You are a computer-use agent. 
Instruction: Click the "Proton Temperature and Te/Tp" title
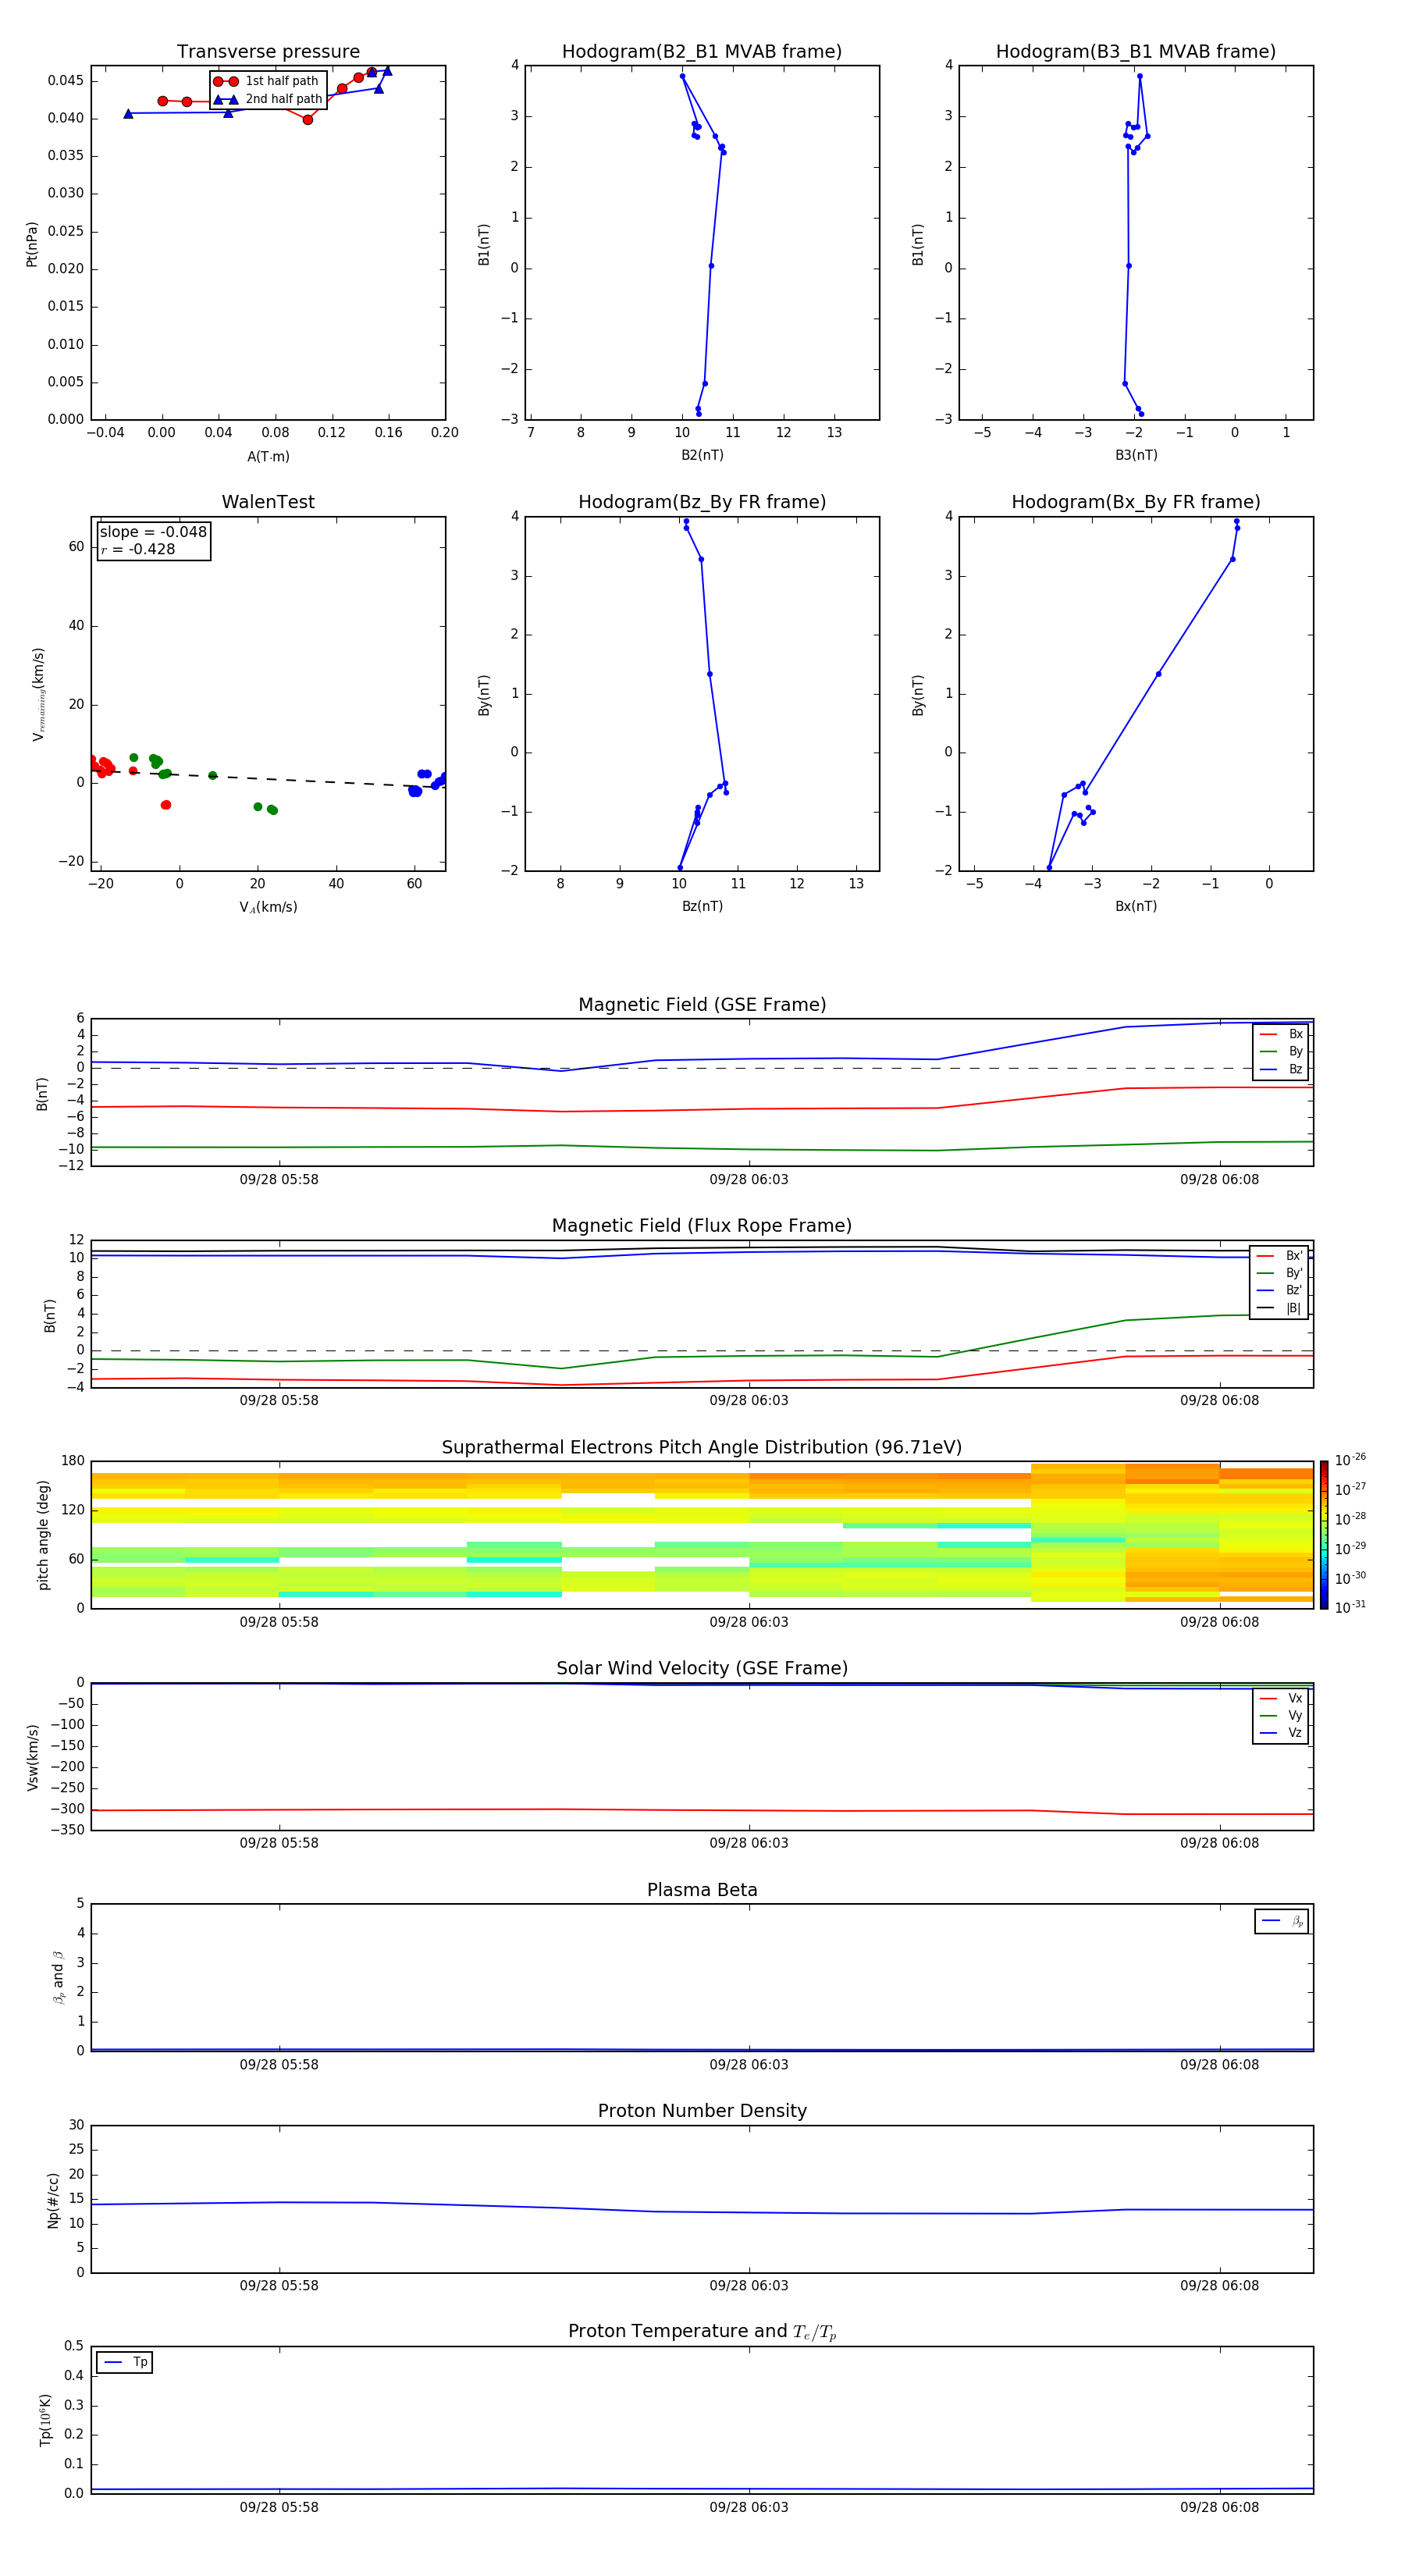(702, 2332)
